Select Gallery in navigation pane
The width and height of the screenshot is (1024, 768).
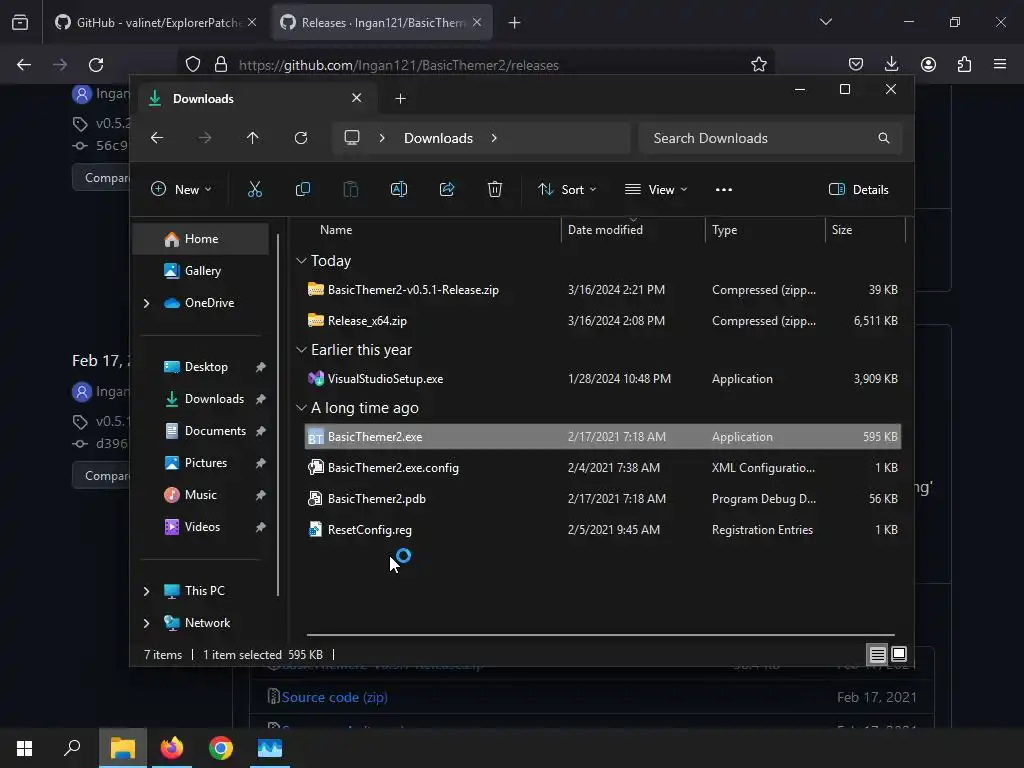[201, 271]
